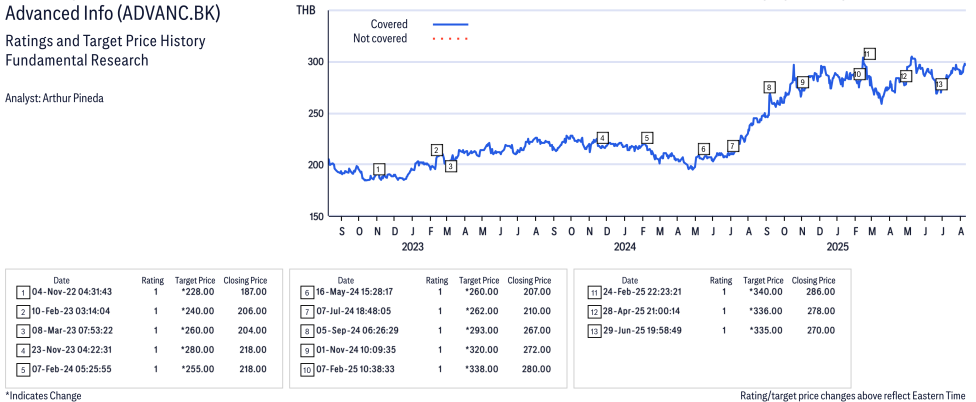
Task: Click the numbered box 7 in table
Action: [307, 311]
